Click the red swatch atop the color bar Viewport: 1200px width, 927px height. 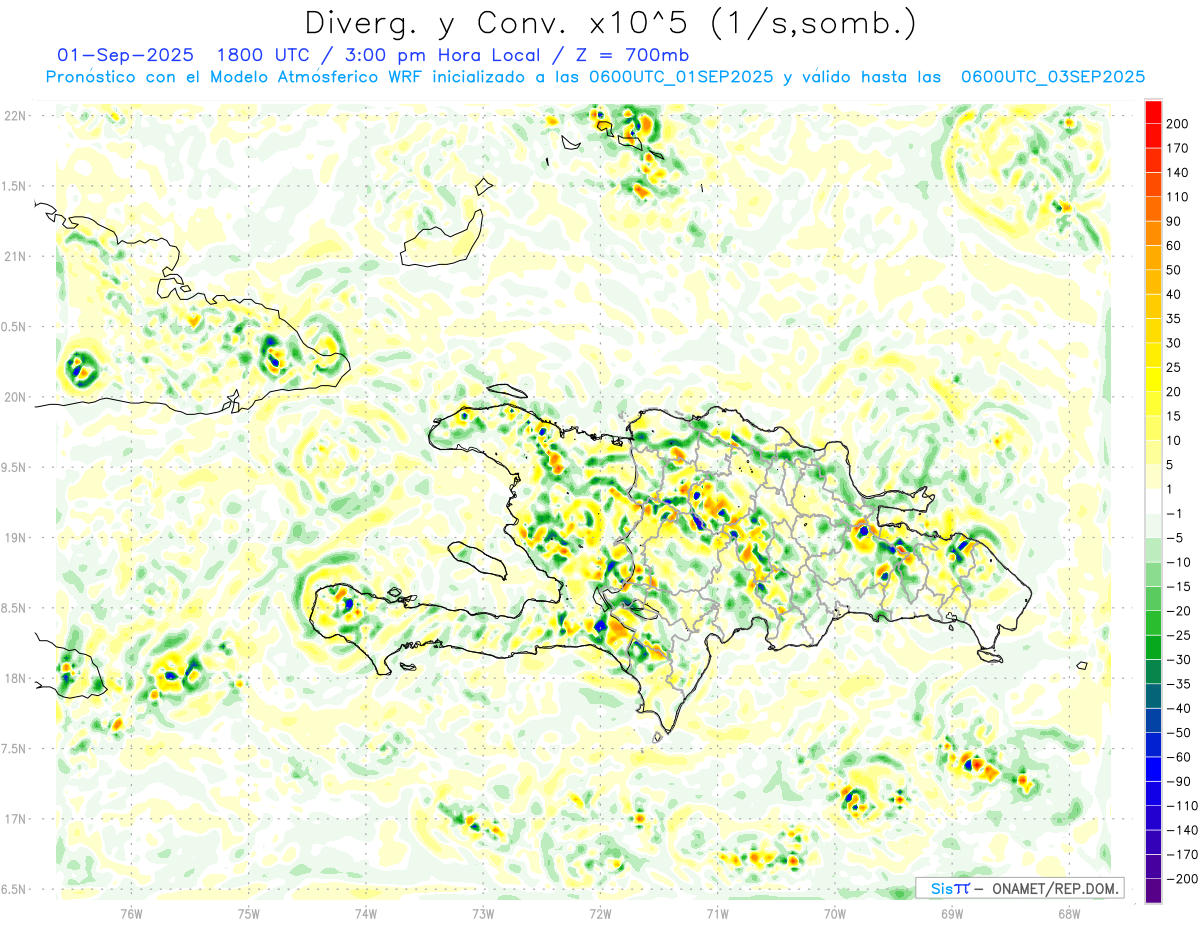[1153, 112]
